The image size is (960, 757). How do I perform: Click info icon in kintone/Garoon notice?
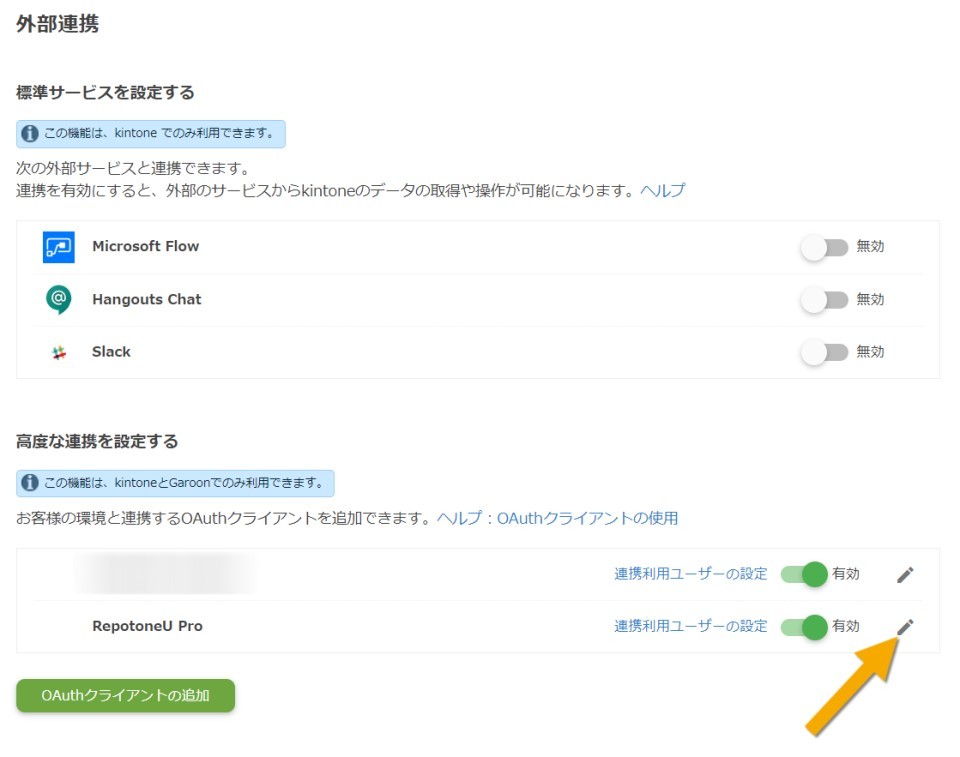[x=29, y=483]
